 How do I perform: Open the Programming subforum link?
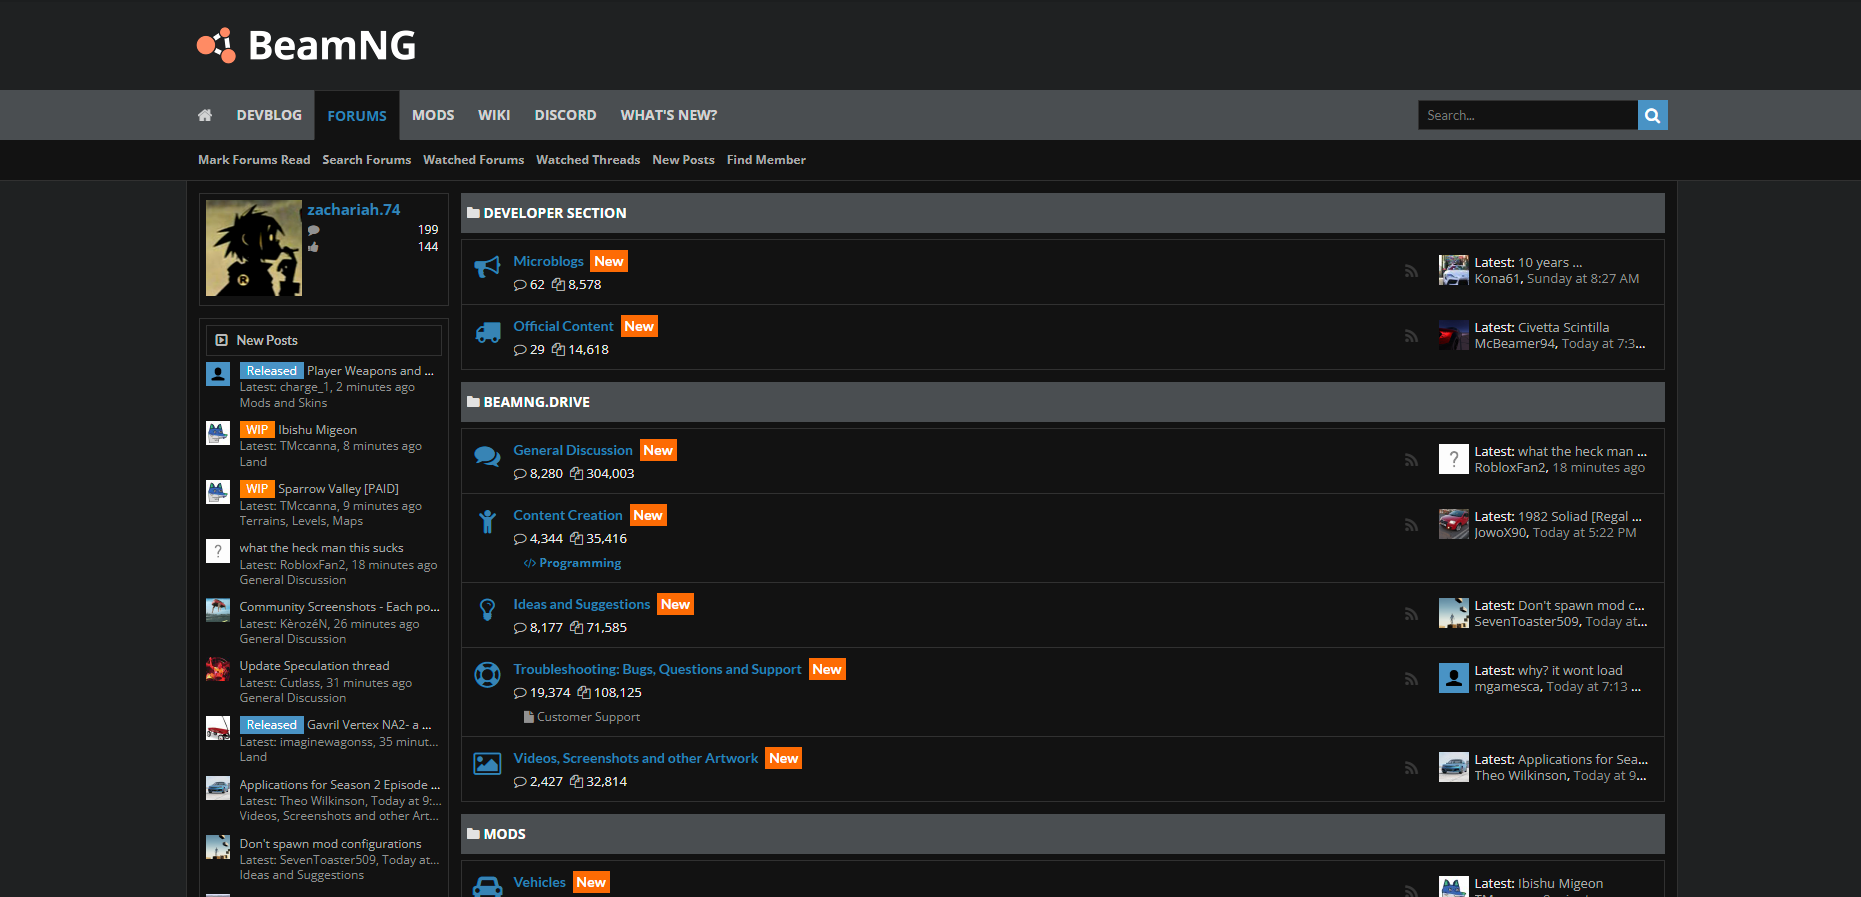click(580, 563)
